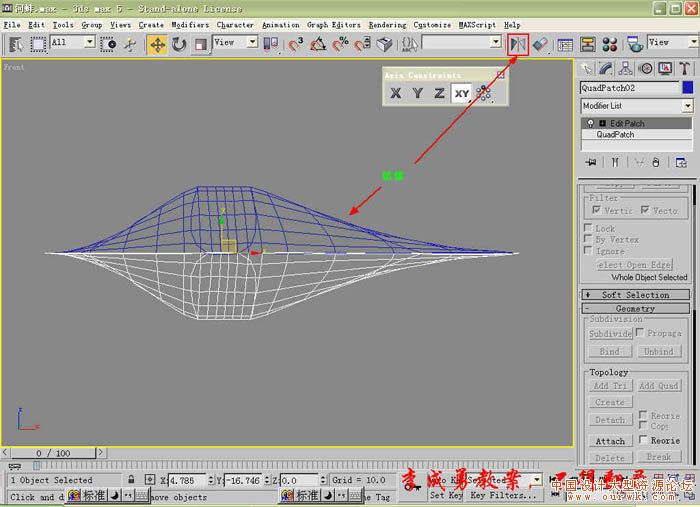The image size is (700, 507).
Task: Open the File menu
Action: coord(12,25)
